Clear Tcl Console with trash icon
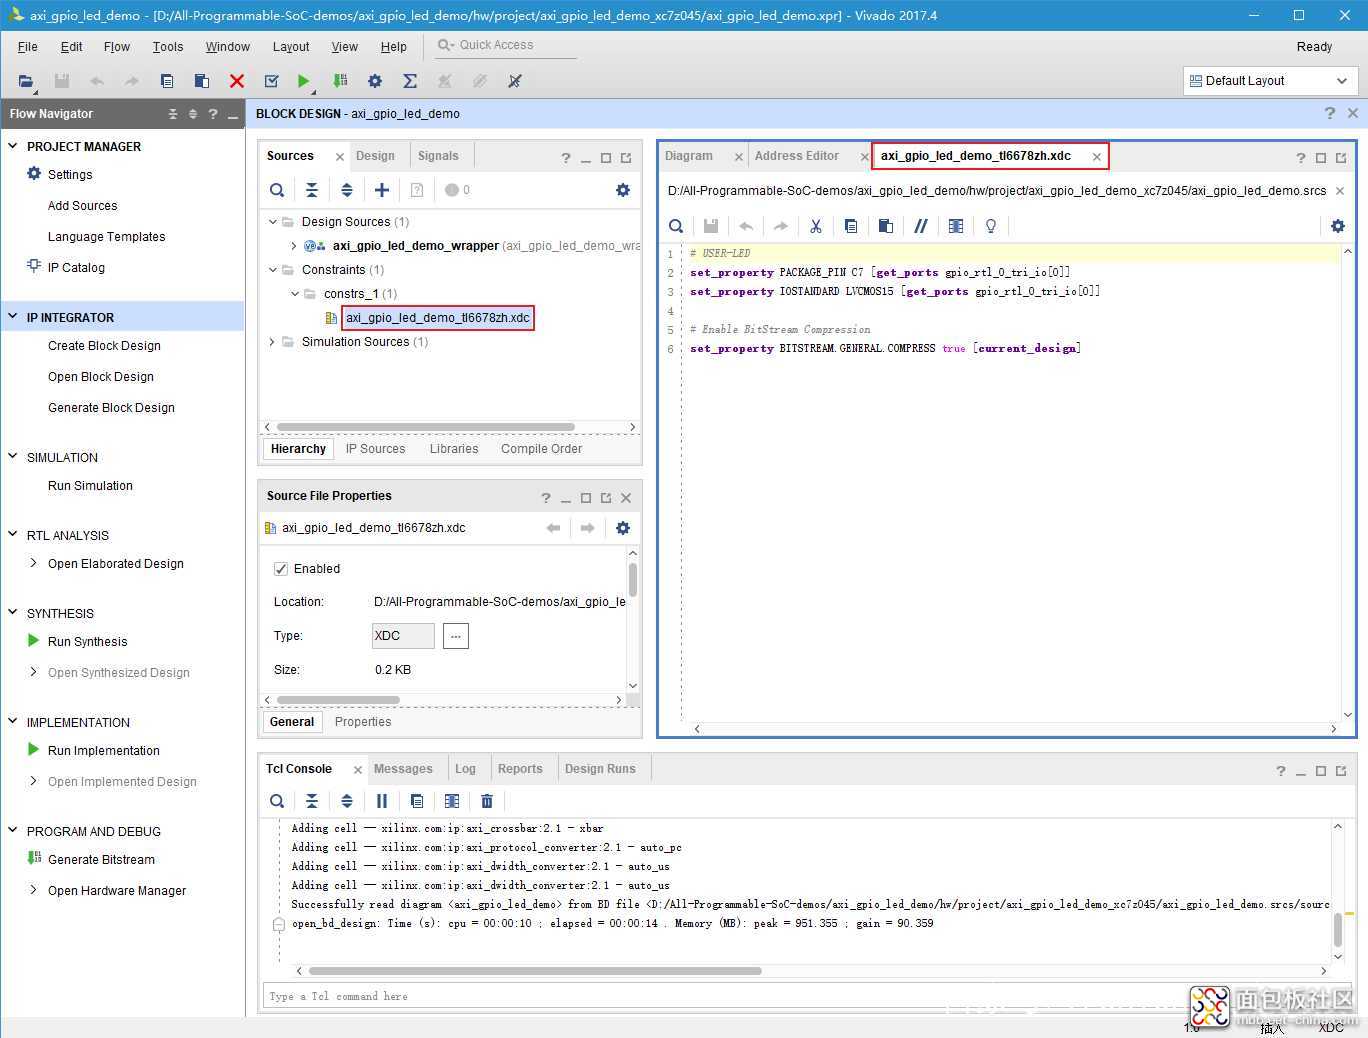The width and height of the screenshot is (1368, 1038). point(487,801)
